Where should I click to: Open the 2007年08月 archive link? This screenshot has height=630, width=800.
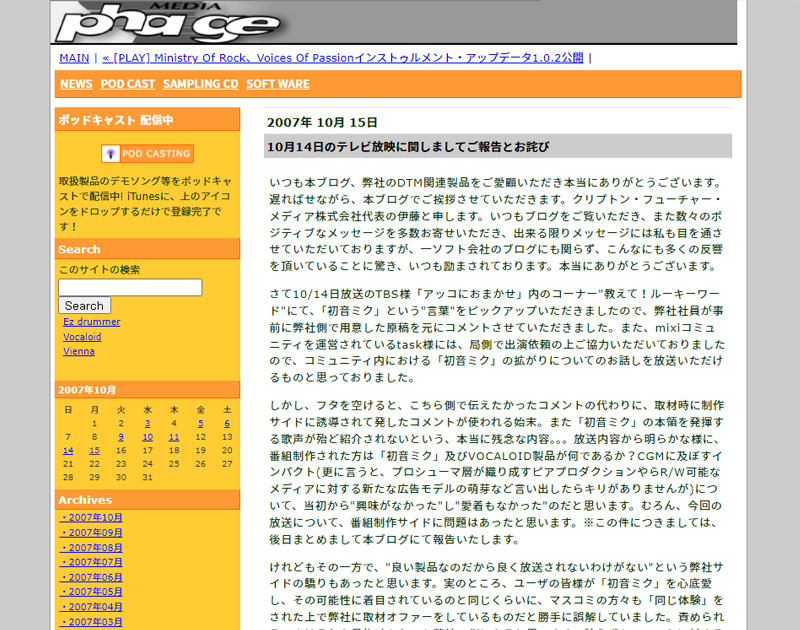click(91, 548)
